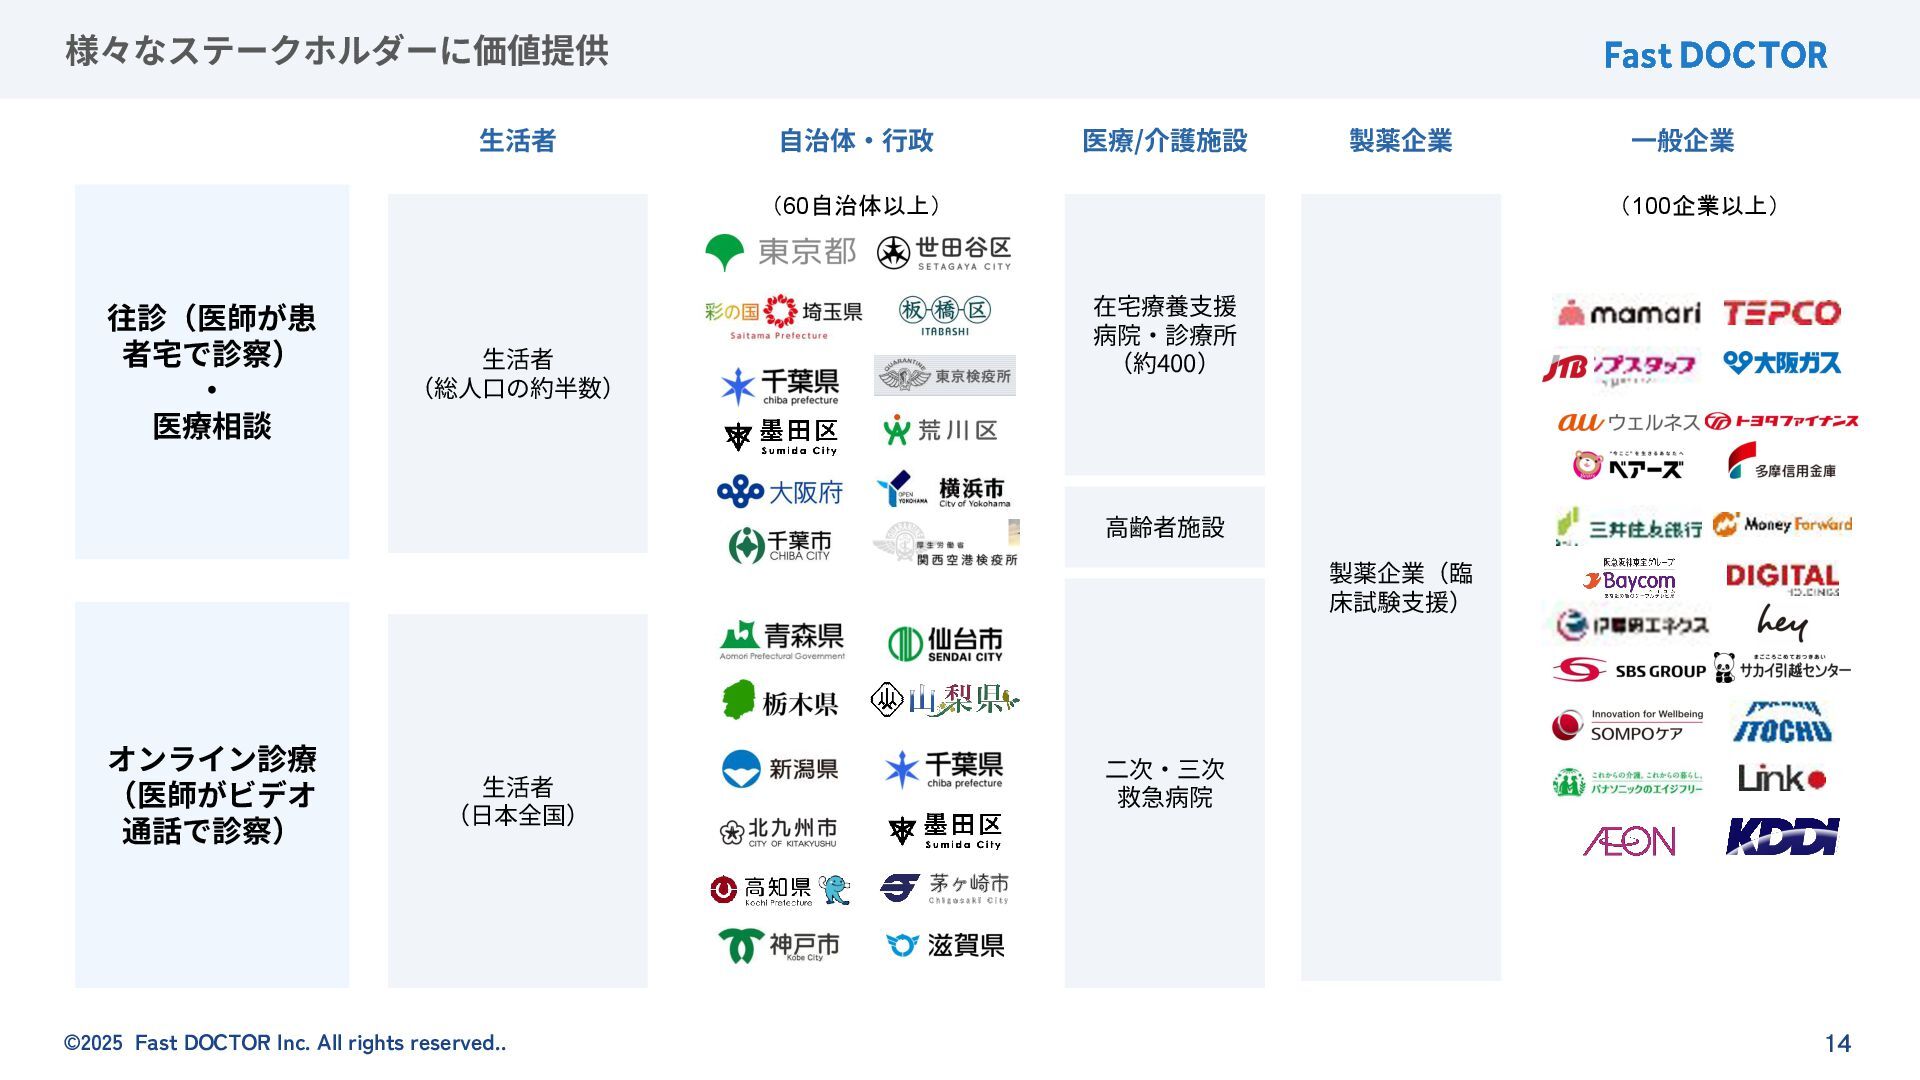Click the Money Forward logo

(1782, 524)
